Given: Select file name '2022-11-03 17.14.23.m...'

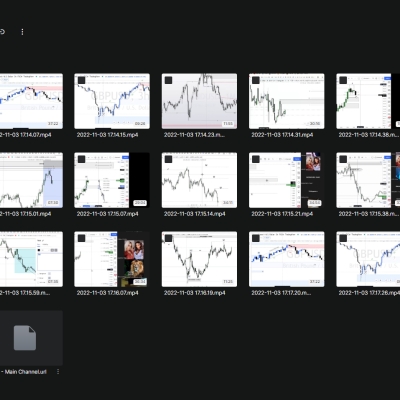Looking at the screenshot, I should tap(194, 135).
